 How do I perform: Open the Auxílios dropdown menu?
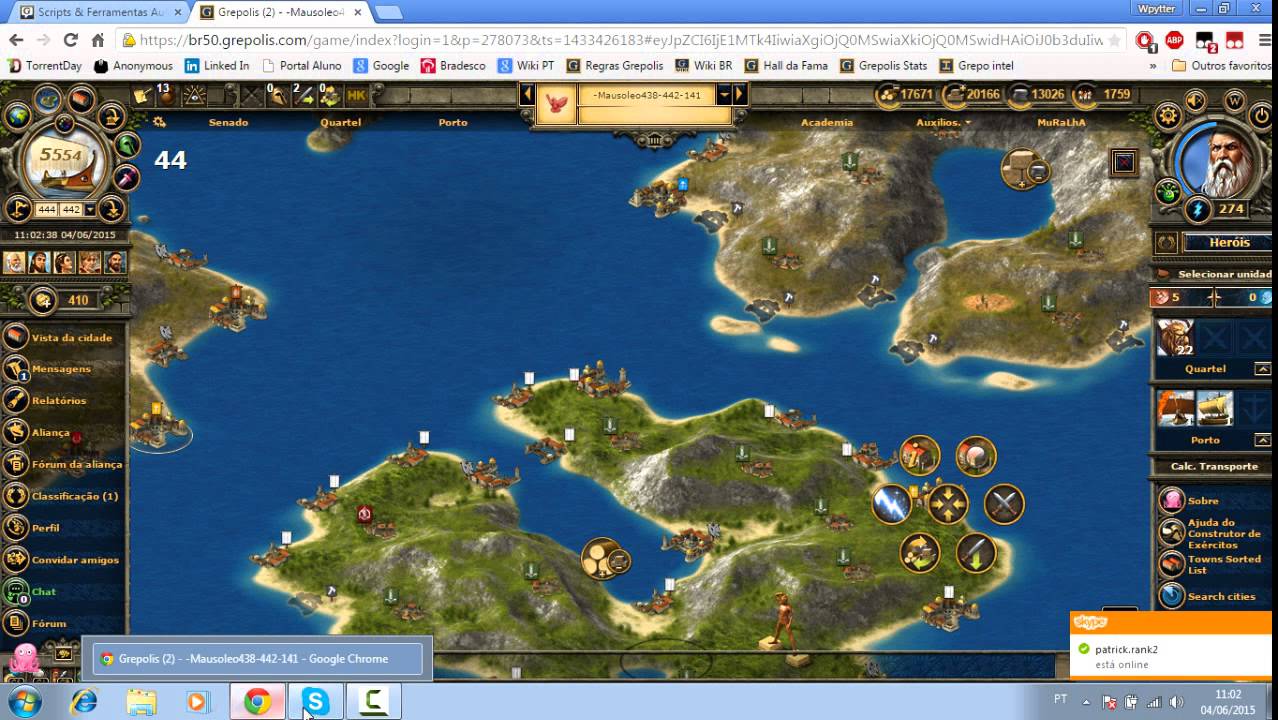pyautogui.click(x=944, y=122)
